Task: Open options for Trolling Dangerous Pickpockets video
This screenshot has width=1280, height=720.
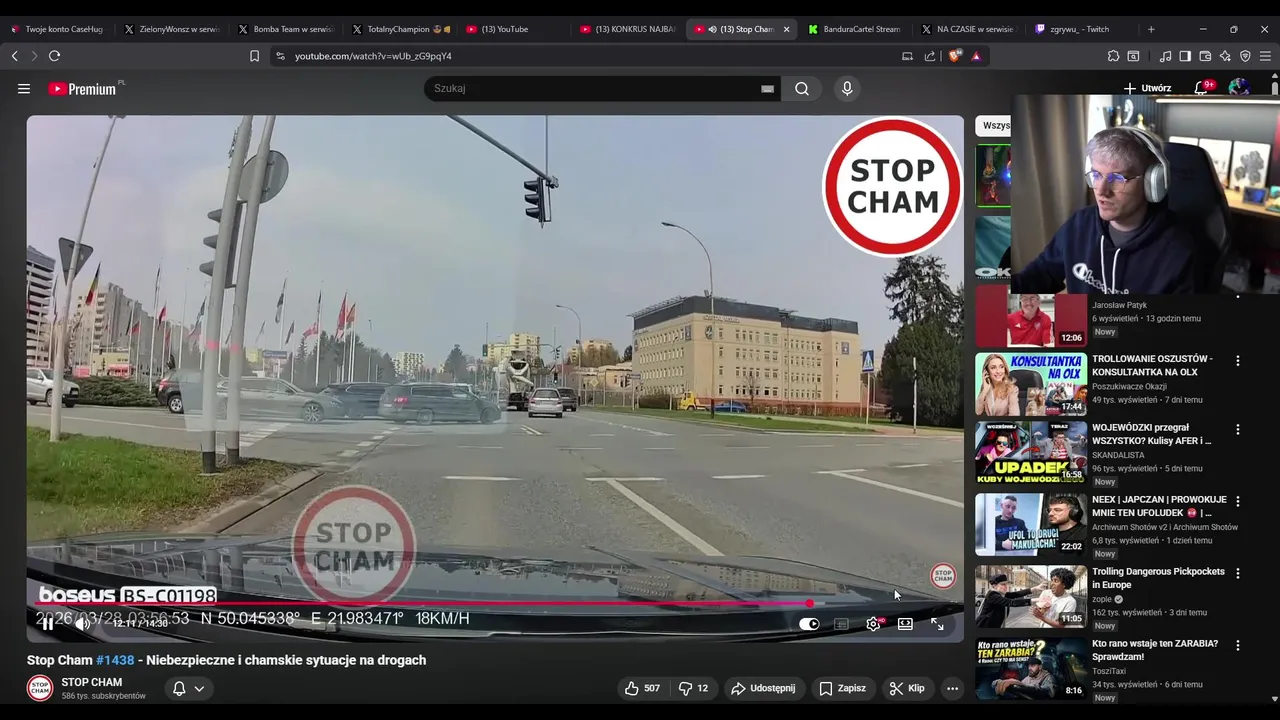Action: click(1238, 574)
